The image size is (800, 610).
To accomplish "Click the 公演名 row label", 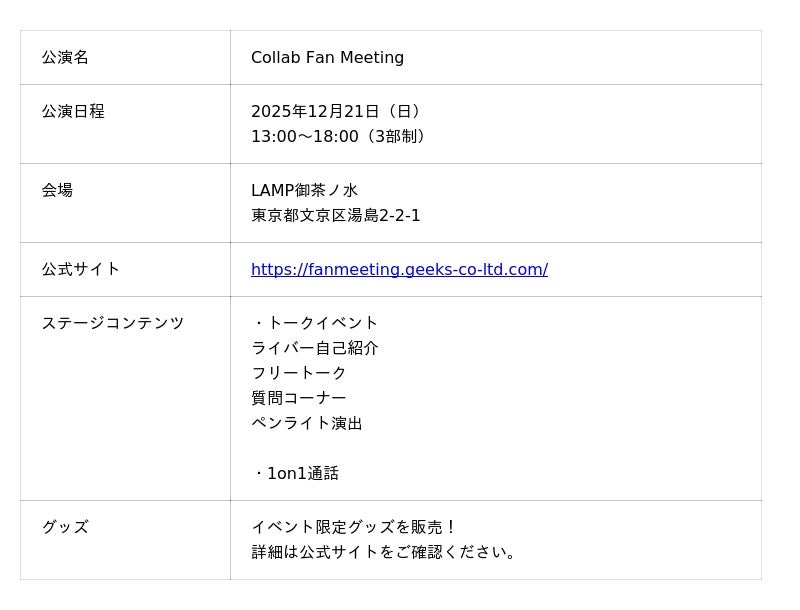I will coord(65,57).
